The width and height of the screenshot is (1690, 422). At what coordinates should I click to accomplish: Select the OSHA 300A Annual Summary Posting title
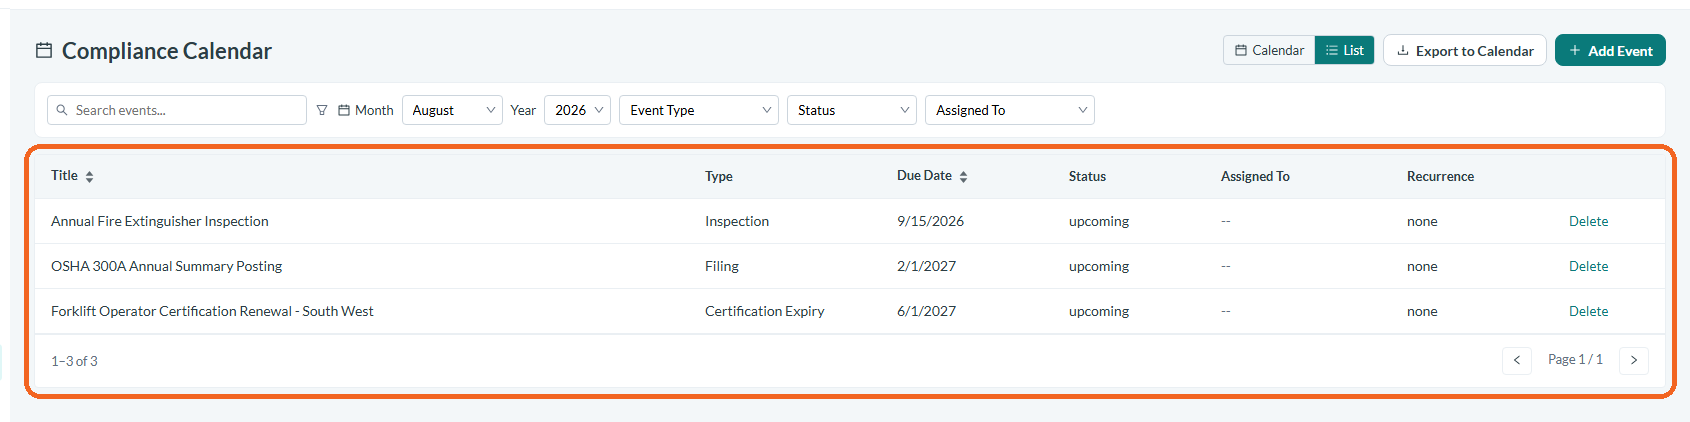pyautogui.click(x=167, y=266)
